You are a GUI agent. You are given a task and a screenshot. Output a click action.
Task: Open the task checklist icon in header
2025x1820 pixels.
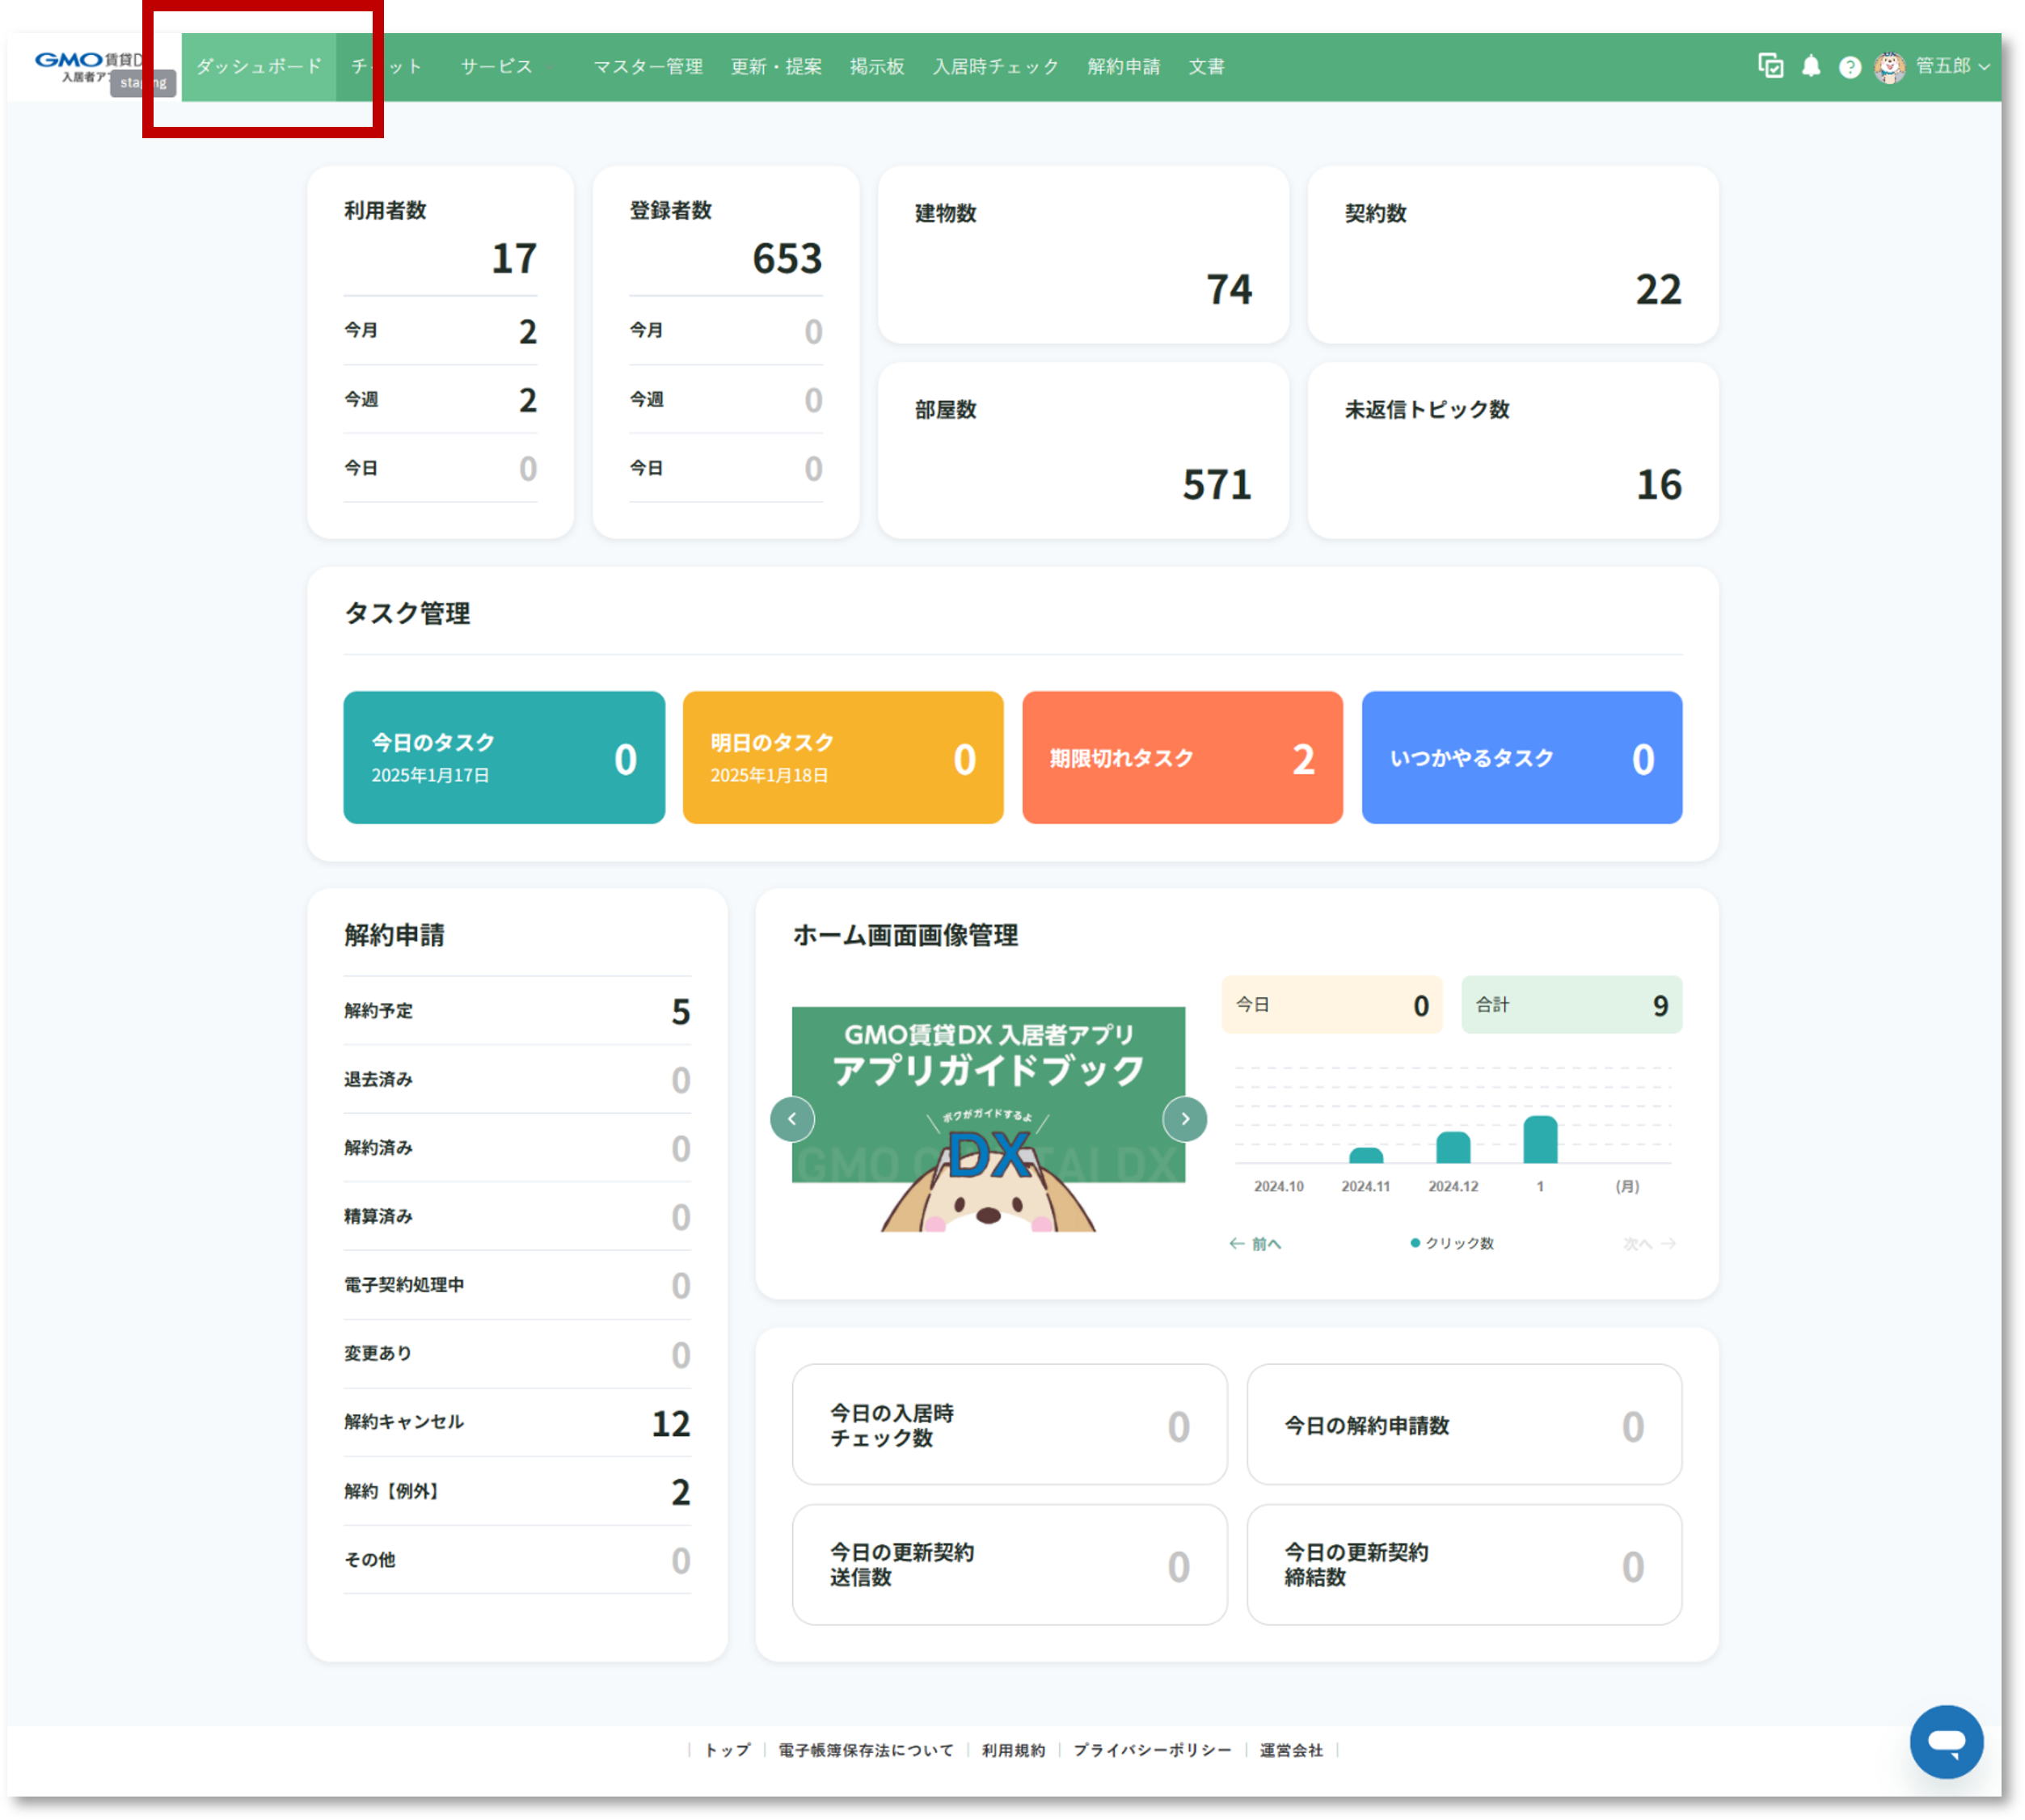coord(1770,66)
